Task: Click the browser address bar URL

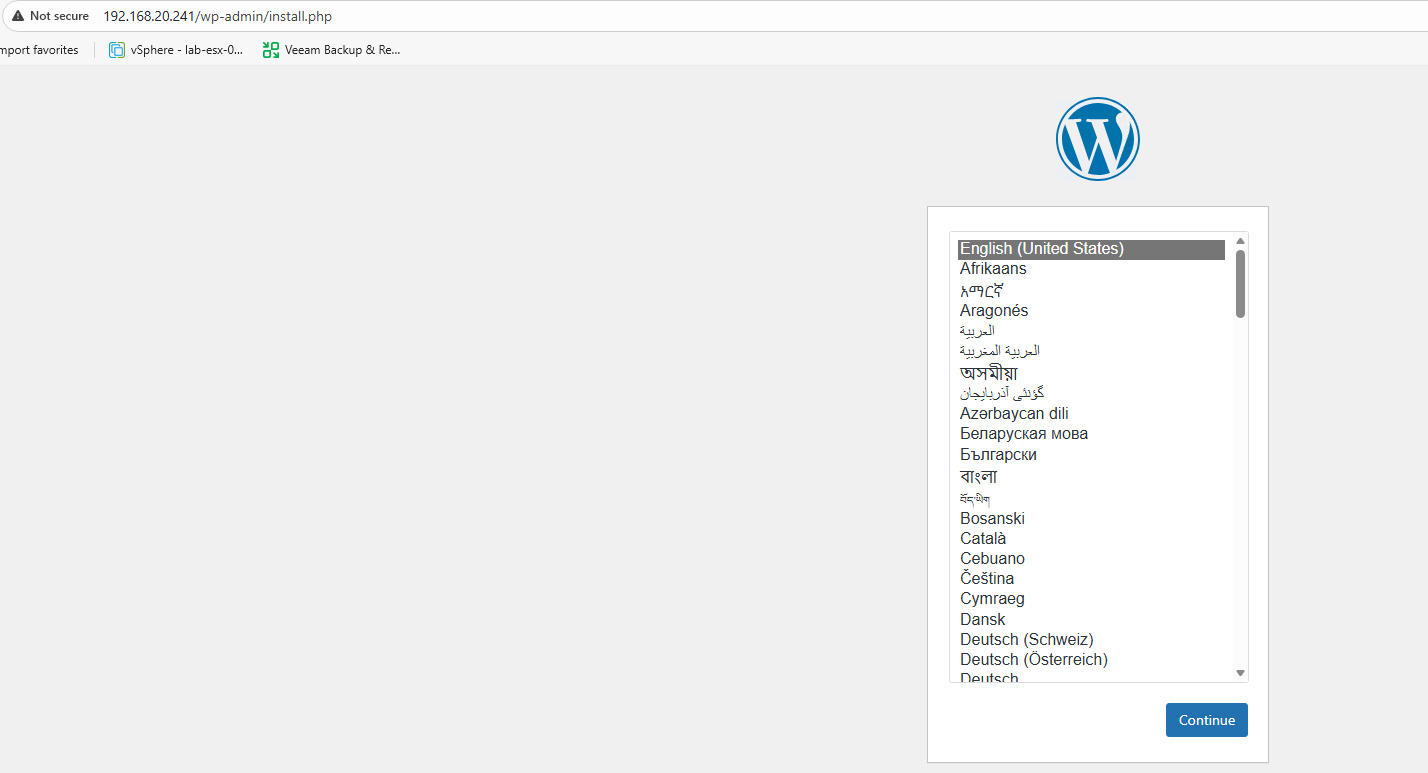Action: coord(217,16)
